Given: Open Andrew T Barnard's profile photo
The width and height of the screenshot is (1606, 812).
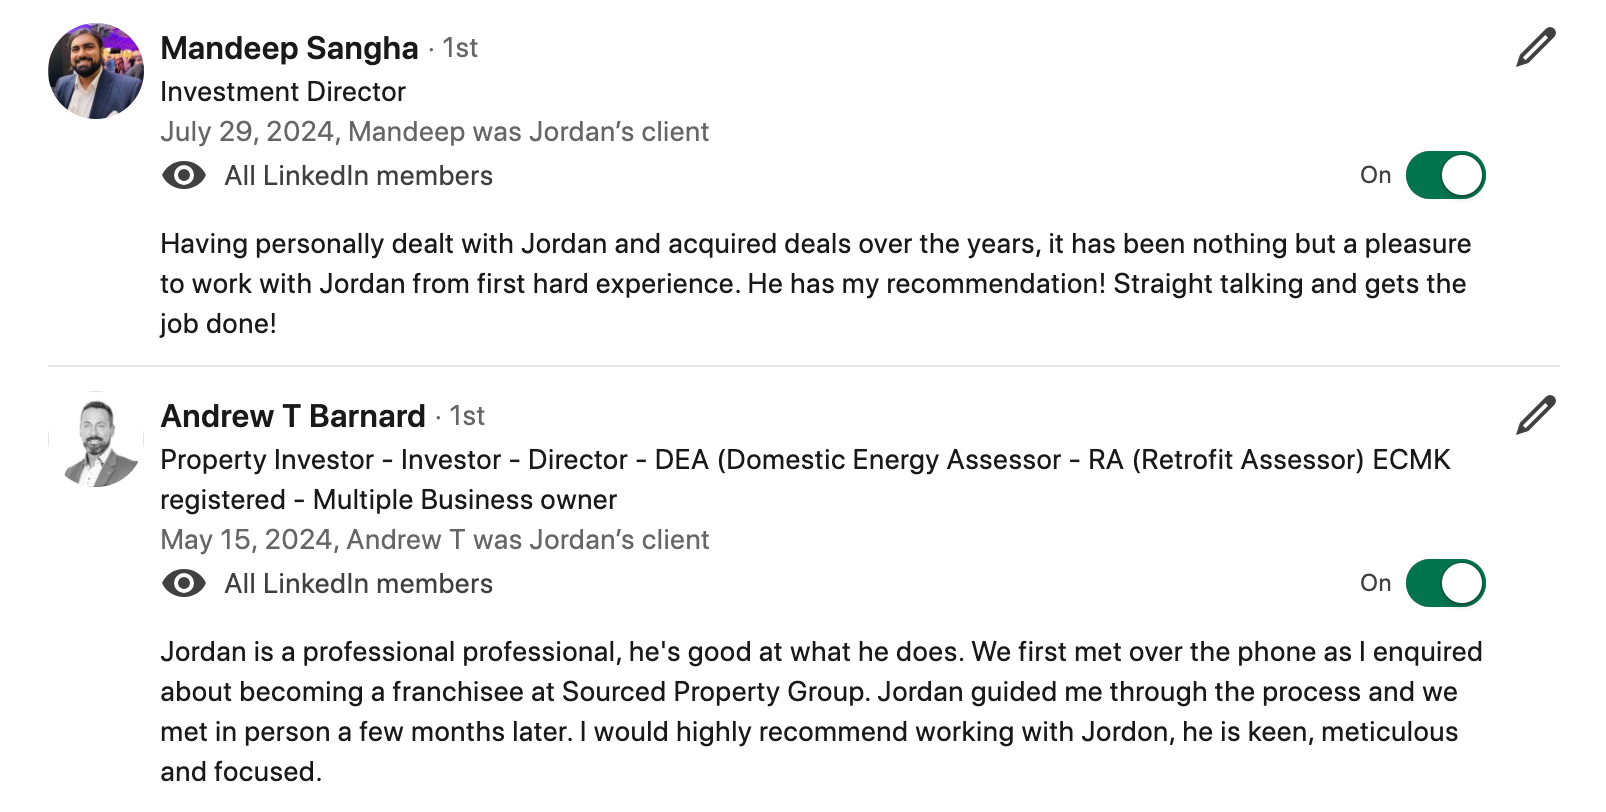Looking at the screenshot, I should 96,439.
